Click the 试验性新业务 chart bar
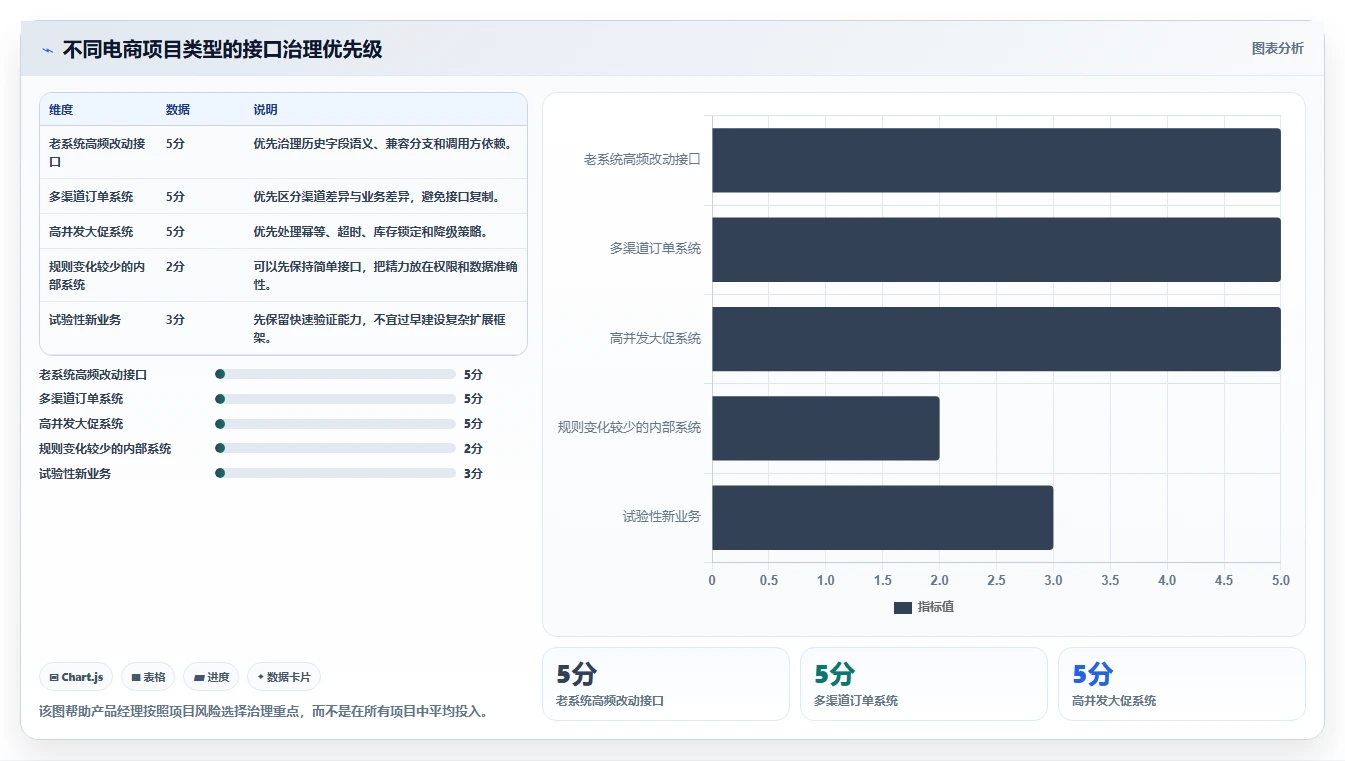The height and width of the screenshot is (761, 1345). point(882,517)
